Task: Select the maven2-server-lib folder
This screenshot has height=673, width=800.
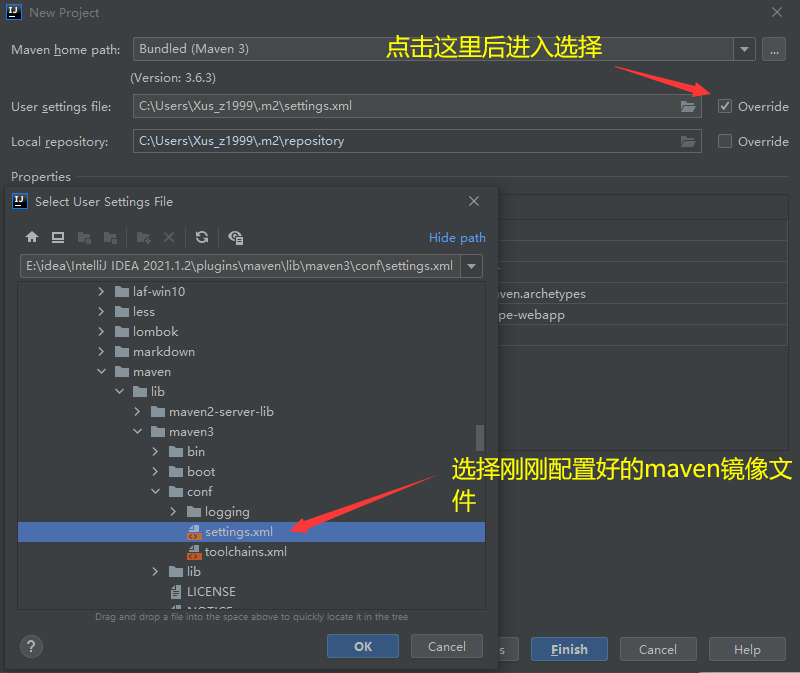Action: (221, 412)
